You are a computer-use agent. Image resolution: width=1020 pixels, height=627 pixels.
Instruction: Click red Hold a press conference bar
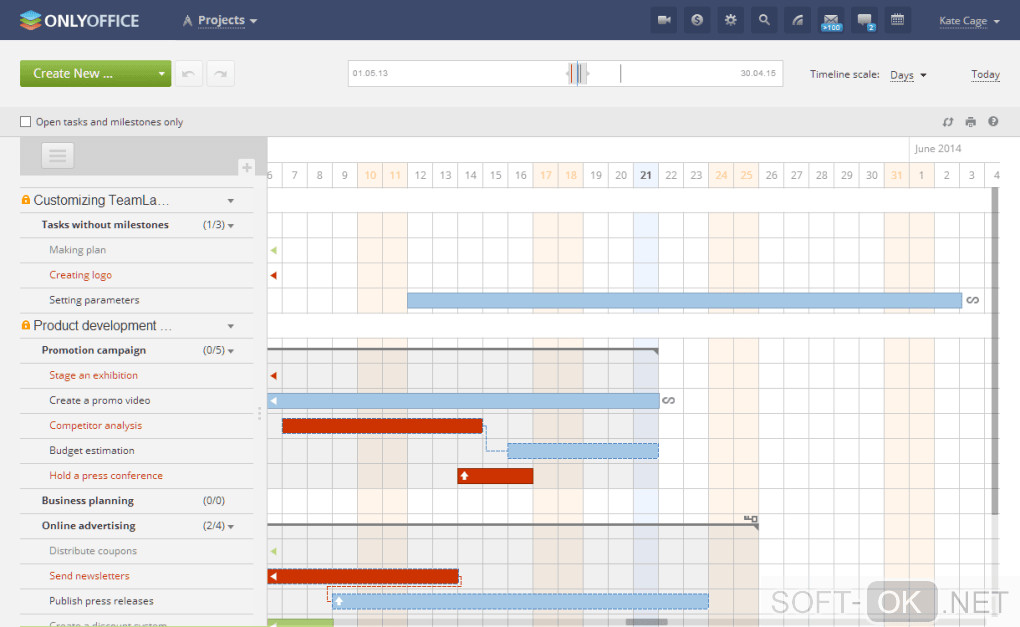[495, 476]
